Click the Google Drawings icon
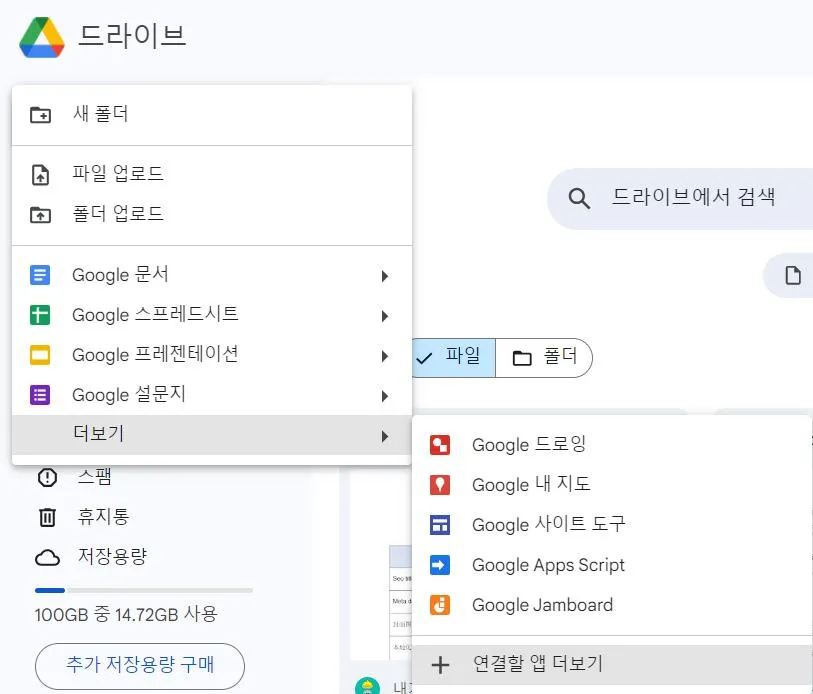This screenshot has width=813, height=694. [x=440, y=445]
